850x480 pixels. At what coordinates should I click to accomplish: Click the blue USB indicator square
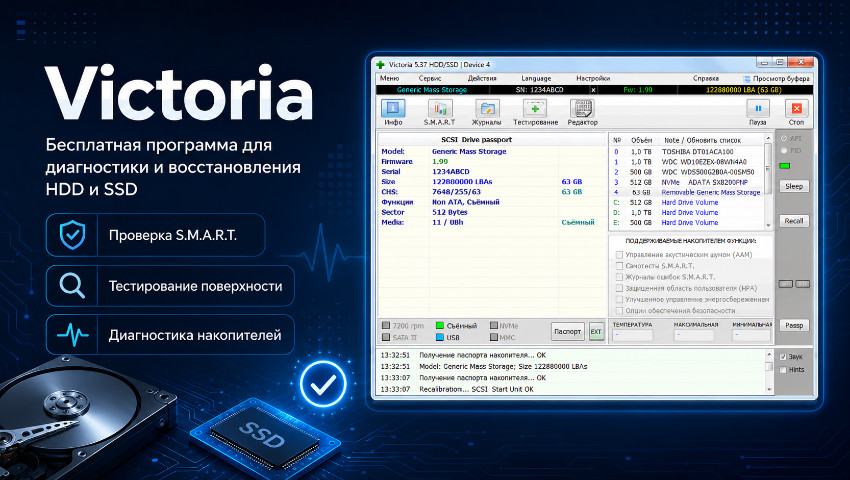pyautogui.click(x=440, y=337)
